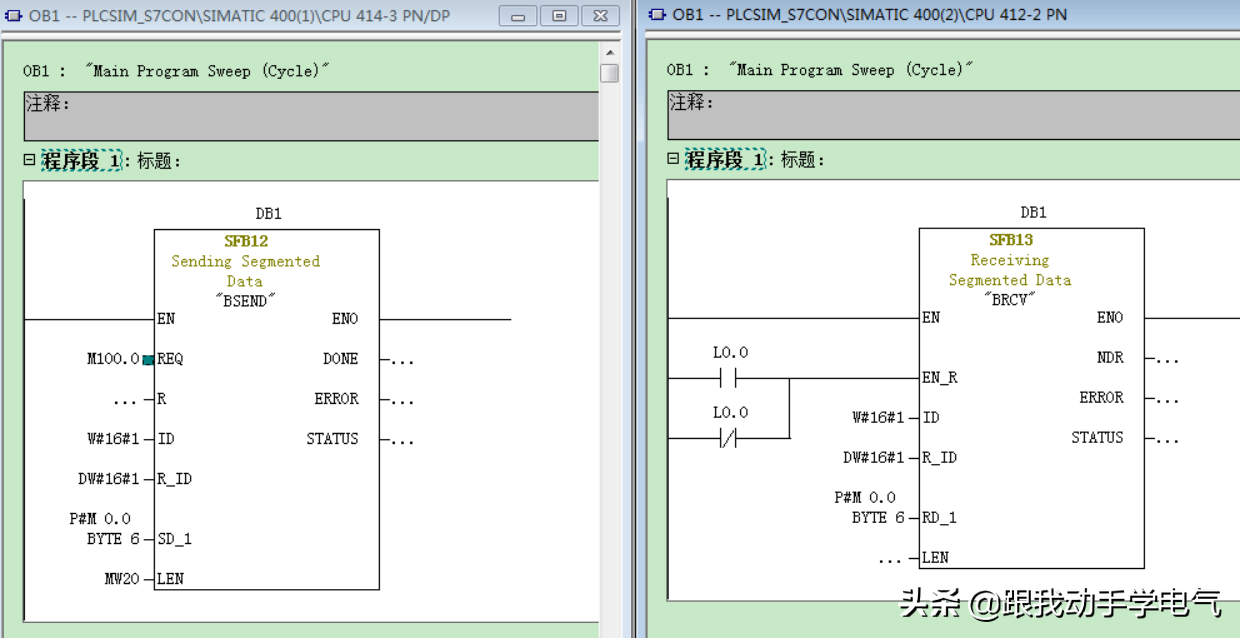The height and width of the screenshot is (638, 1240).
Task: Select the M100.0 operand at REQ
Action: click(113, 359)
